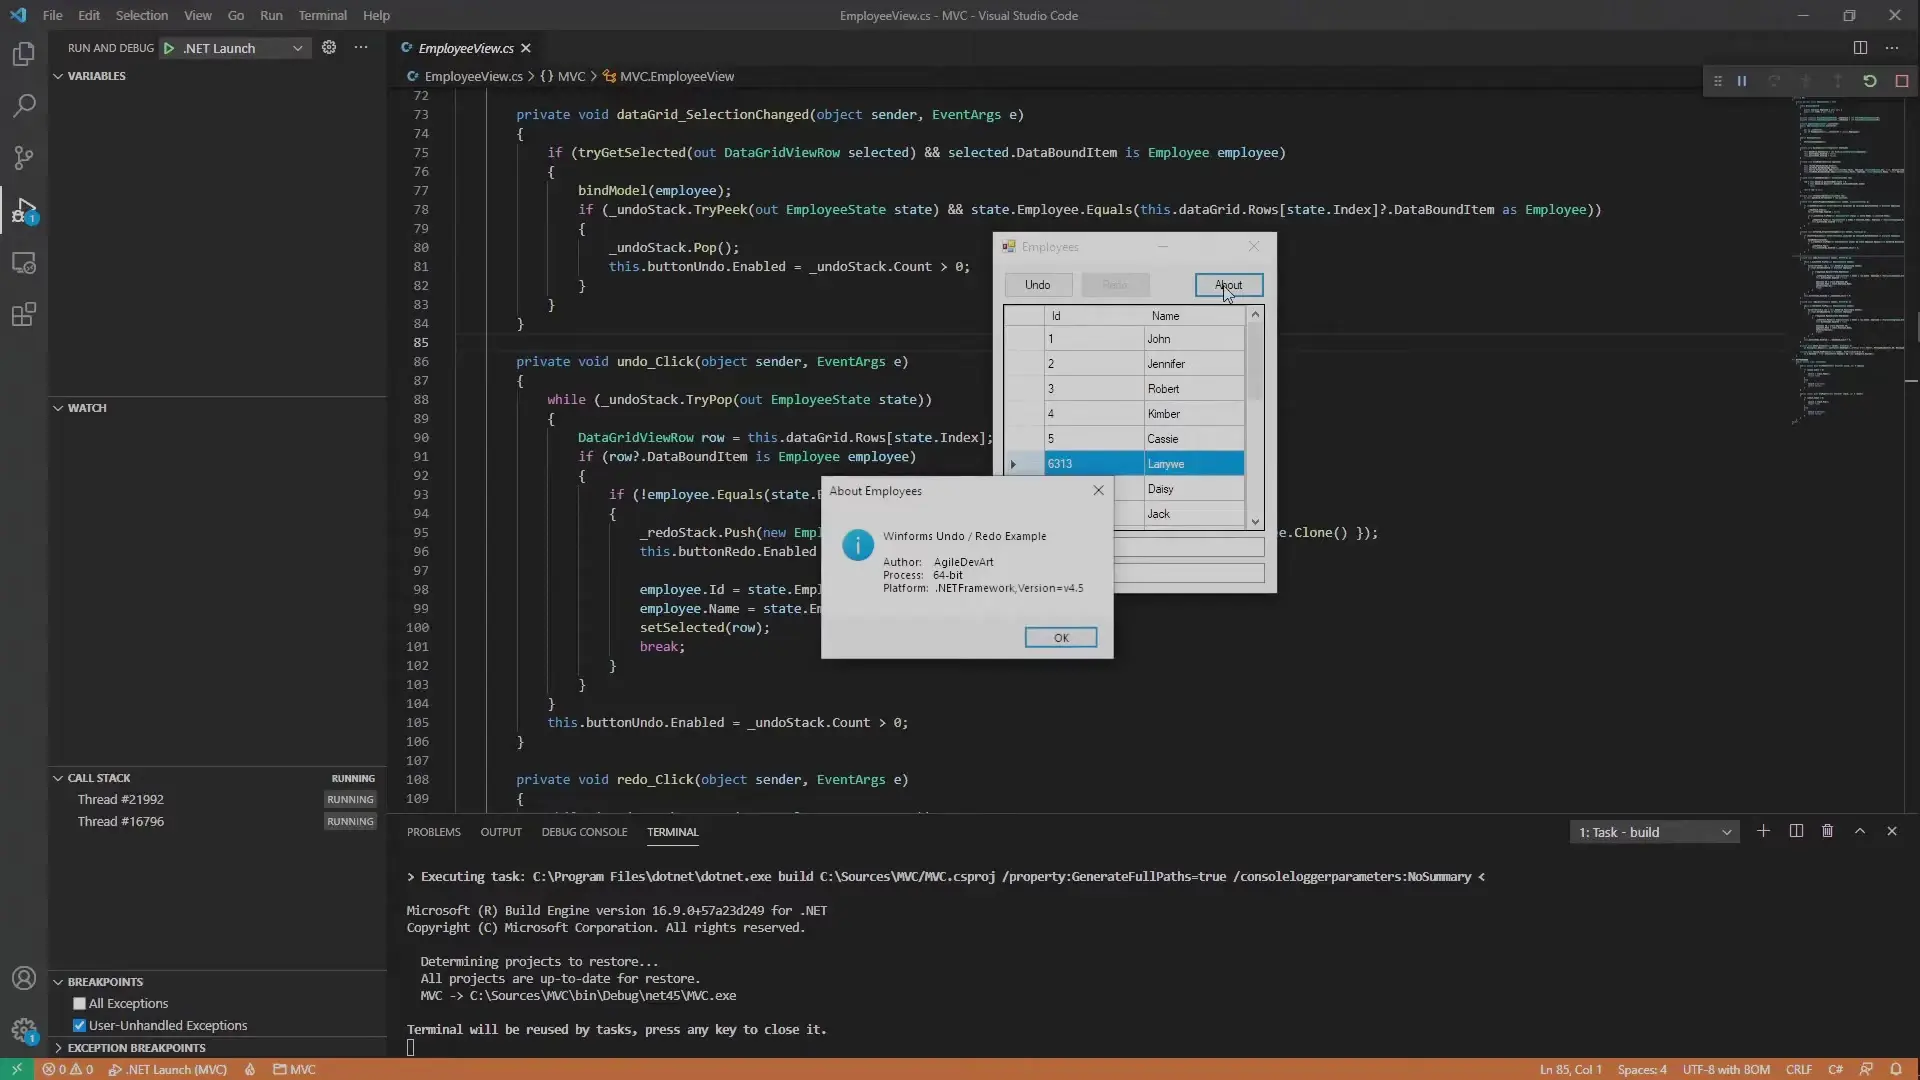This screenshot has width=1920, height=1080.
Task: Open the terminal selector dropdown Task - build
Action: click(x=1655, y=832)
